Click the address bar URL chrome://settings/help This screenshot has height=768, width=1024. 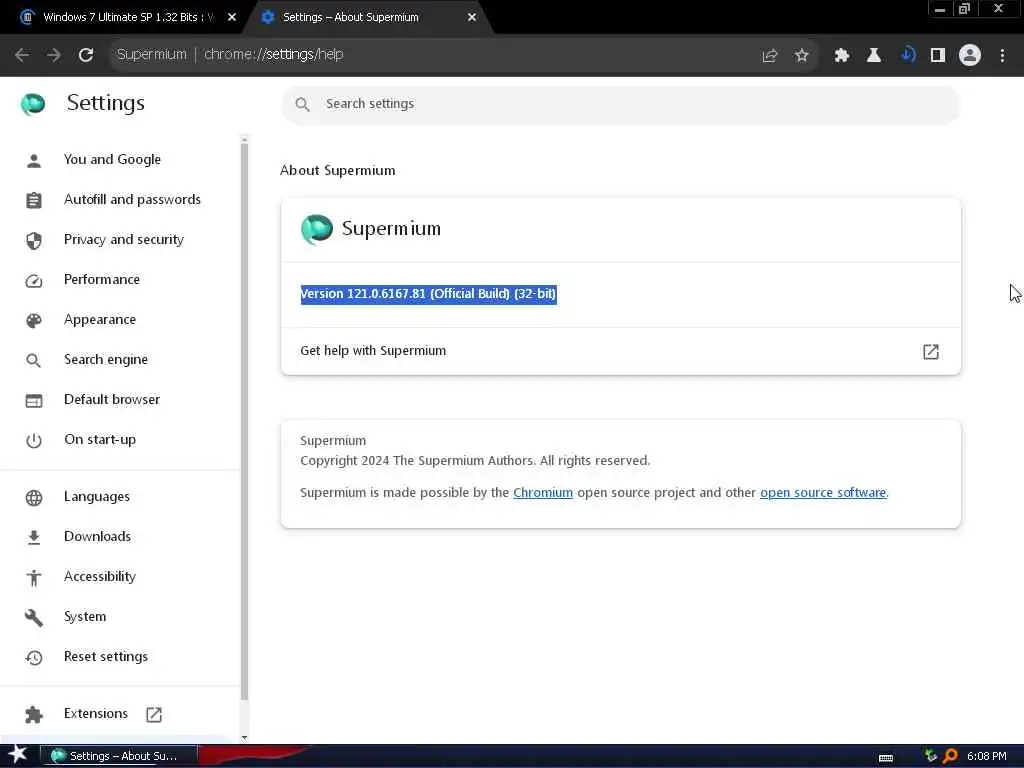point(274,54)
